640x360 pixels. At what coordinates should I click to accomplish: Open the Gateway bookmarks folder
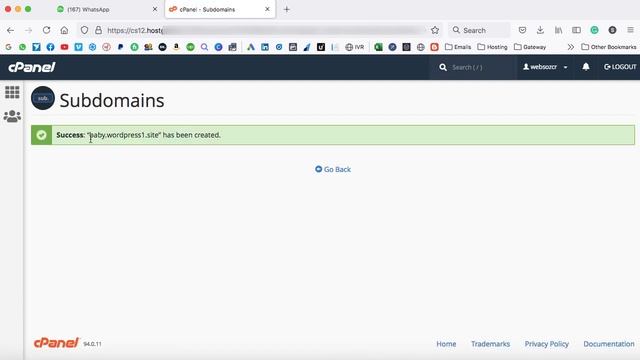coord(530,47)
